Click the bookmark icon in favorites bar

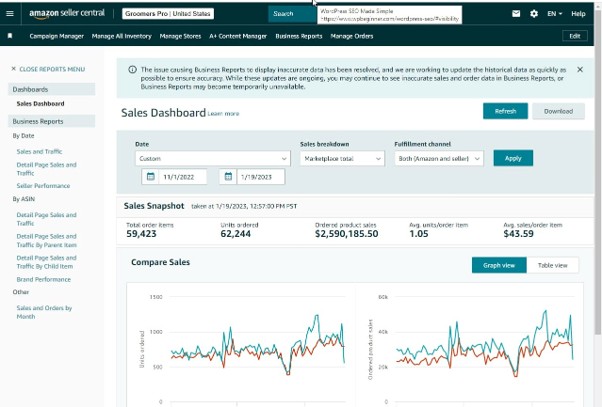pyautogui.click(x=10, y=36)
